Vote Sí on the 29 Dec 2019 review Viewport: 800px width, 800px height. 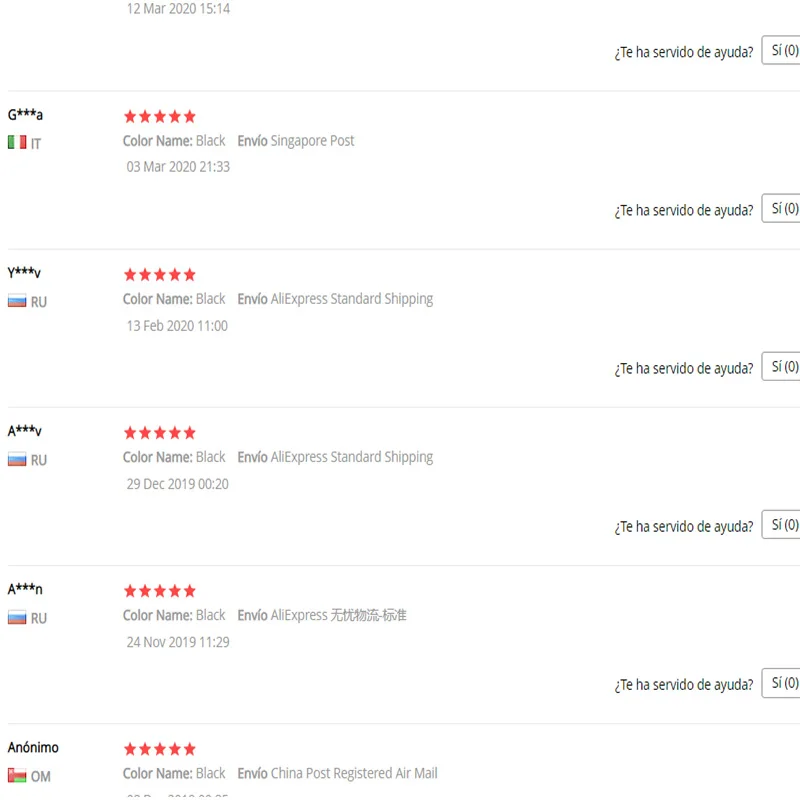783,525
